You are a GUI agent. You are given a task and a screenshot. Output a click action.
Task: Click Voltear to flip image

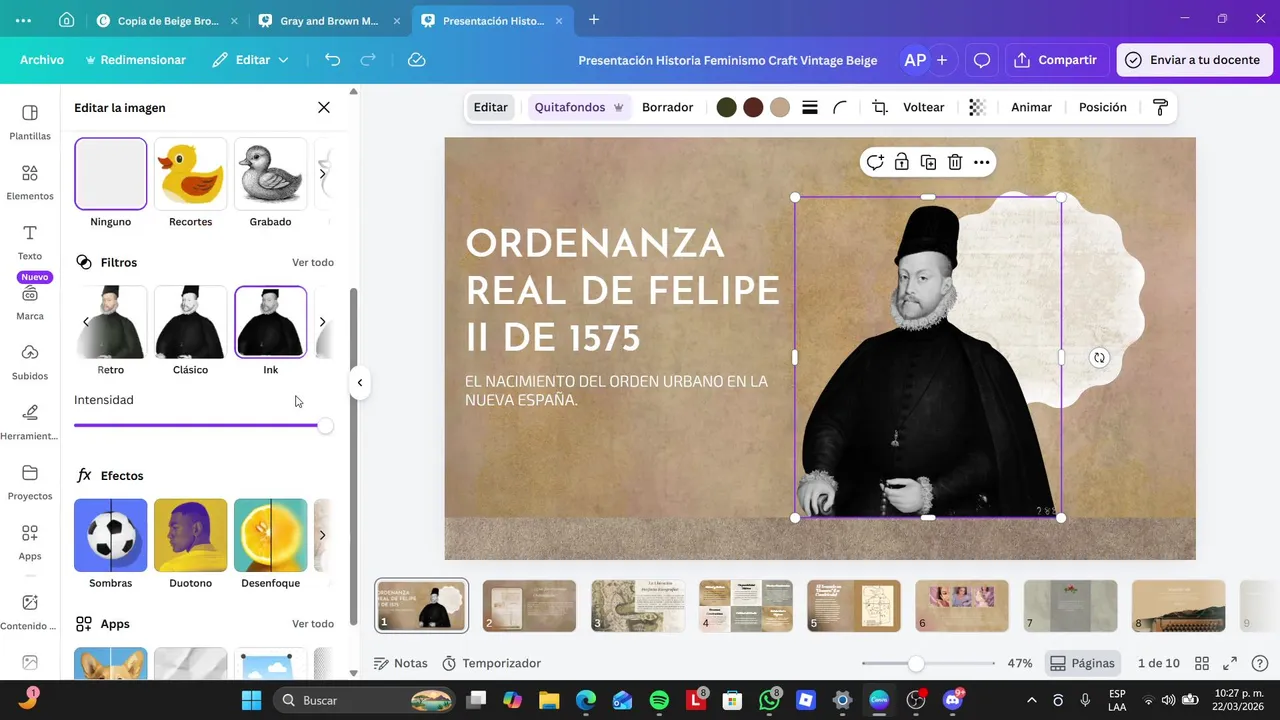pos(923,107)
